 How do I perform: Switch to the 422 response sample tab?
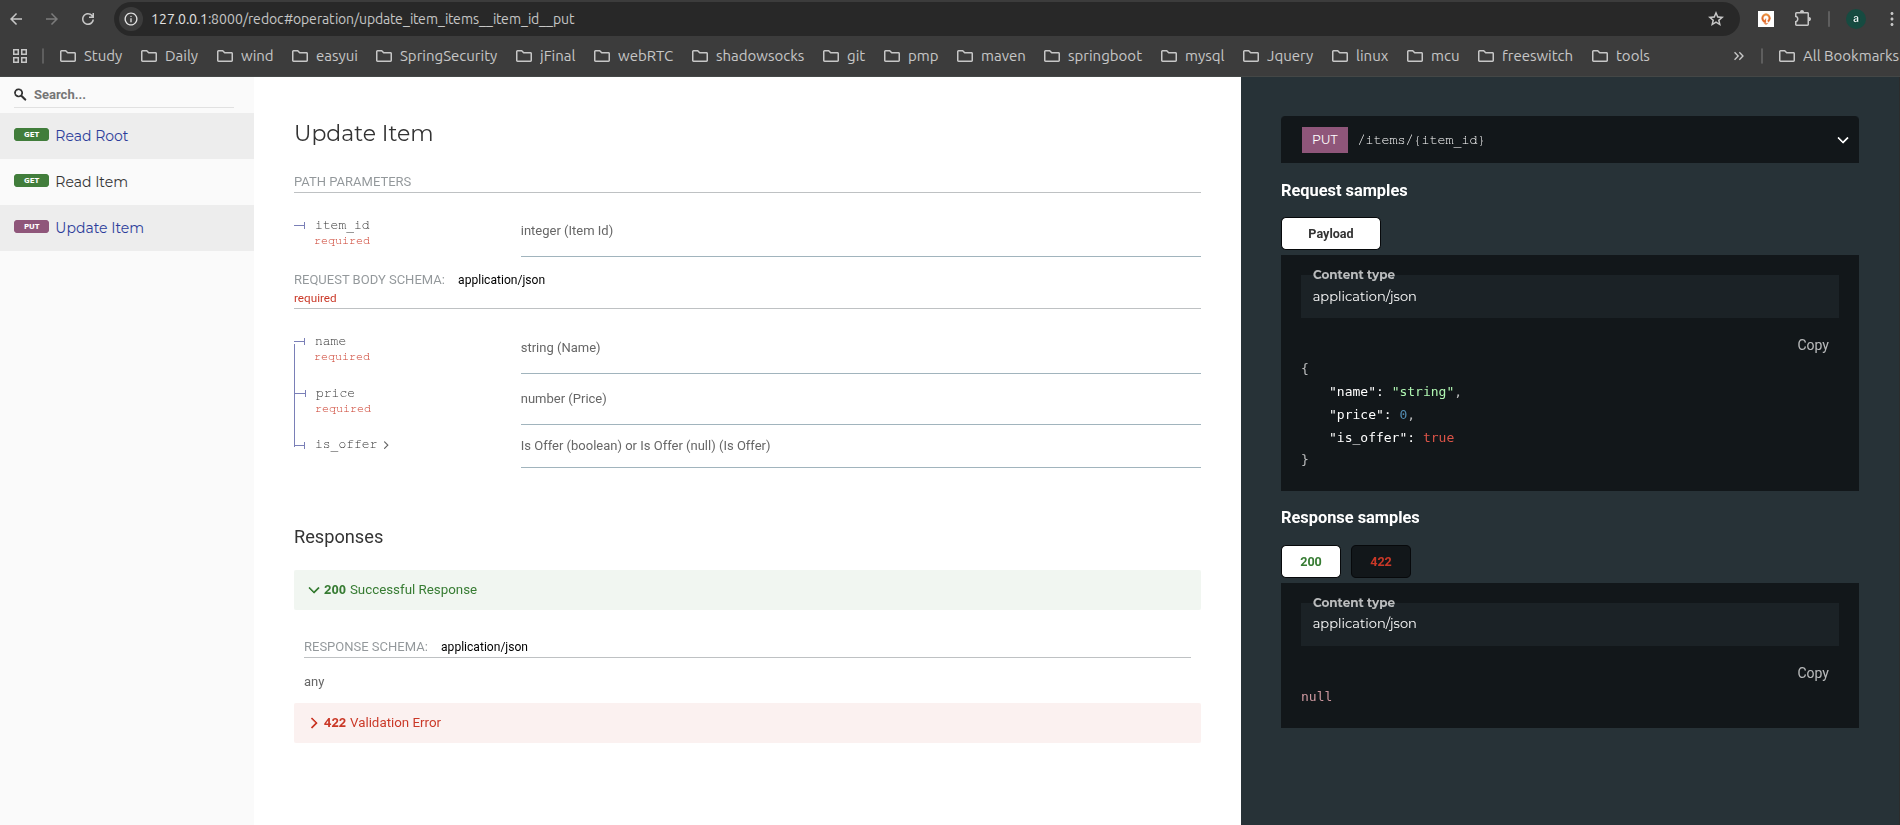click(x=1380, y=562)
